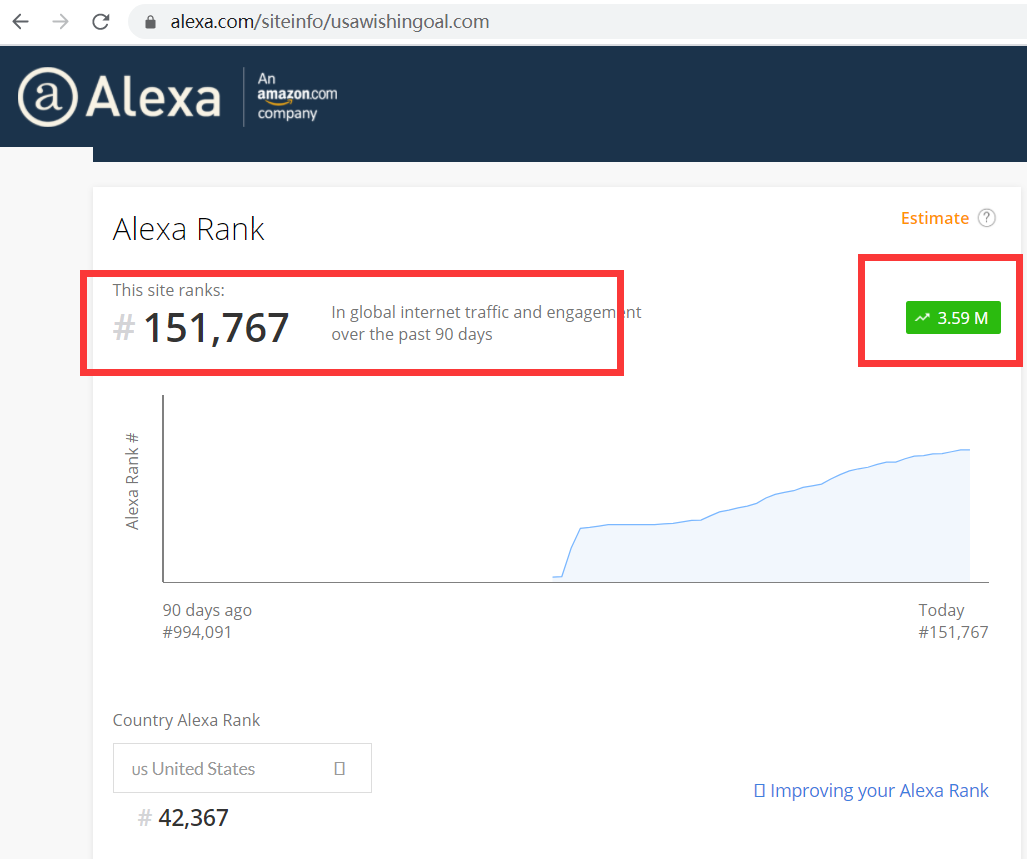Click the green 3.59 M rank change badge
This screenshot has height=859, width=1027.
point(953,318)
